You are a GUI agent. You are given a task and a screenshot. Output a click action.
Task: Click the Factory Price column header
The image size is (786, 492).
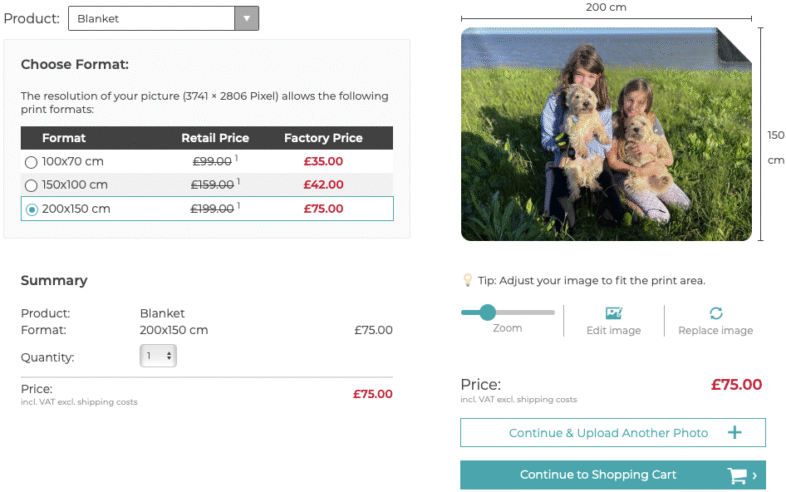point(323,138)
